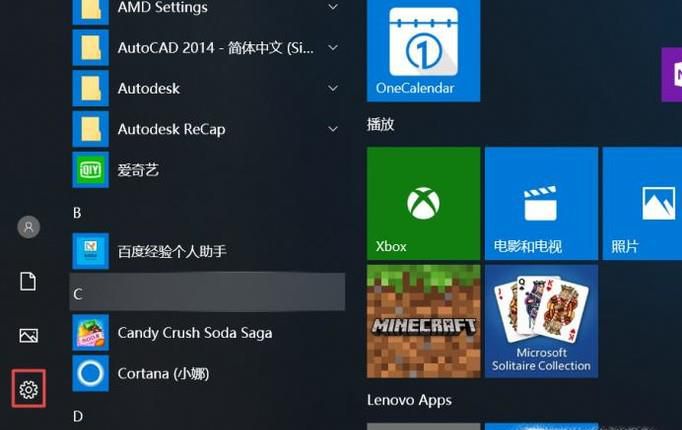Open Microsoft Solitaire Collection tile

click(x=541, y=321)
